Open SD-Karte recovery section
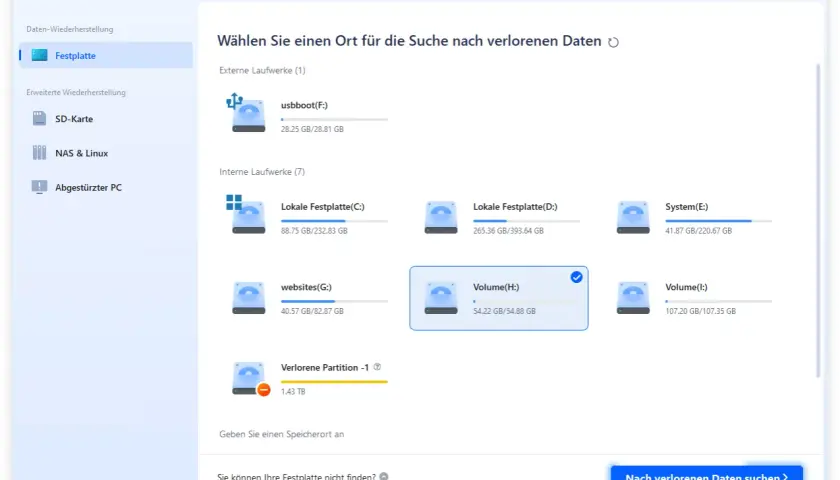 pyautogui.click(x=106, y=118)
